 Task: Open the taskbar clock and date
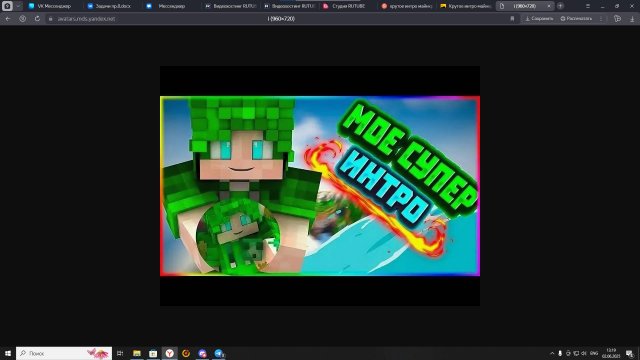(x=611, y=353)
